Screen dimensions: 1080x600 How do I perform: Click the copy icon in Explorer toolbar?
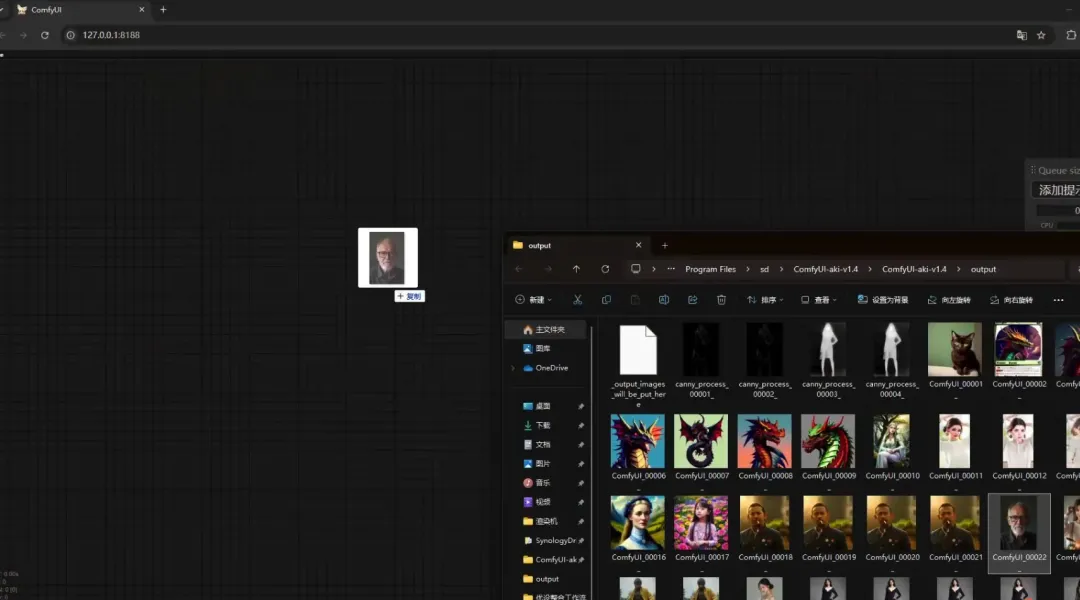(x=606, y=300)
